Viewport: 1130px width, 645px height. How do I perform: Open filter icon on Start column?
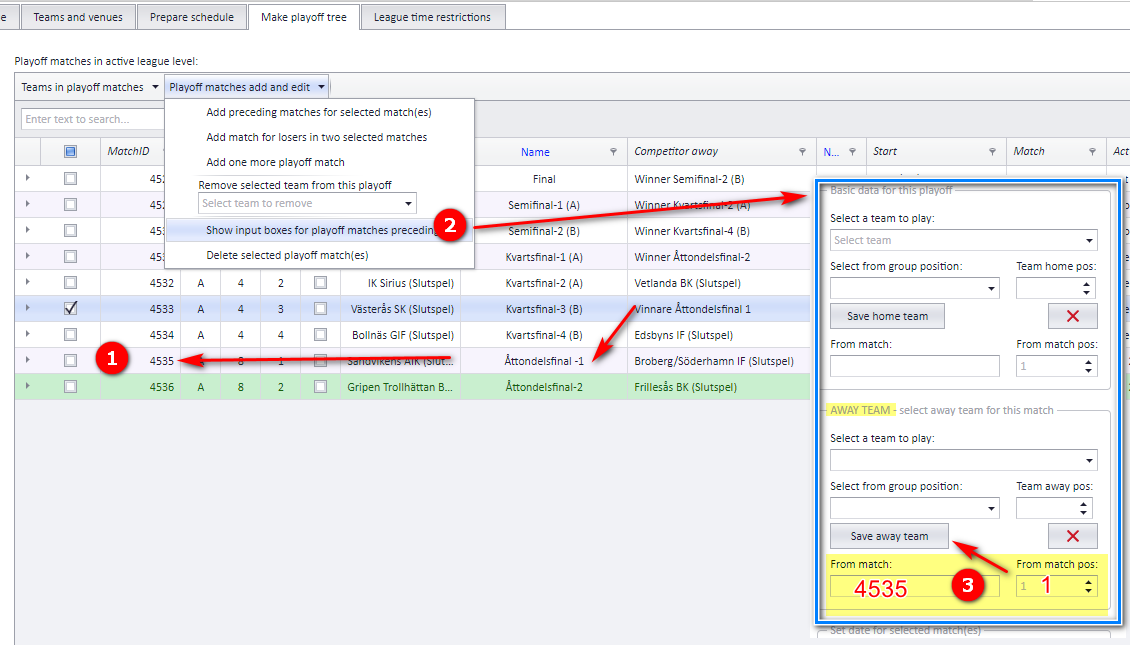click(992, 151)
